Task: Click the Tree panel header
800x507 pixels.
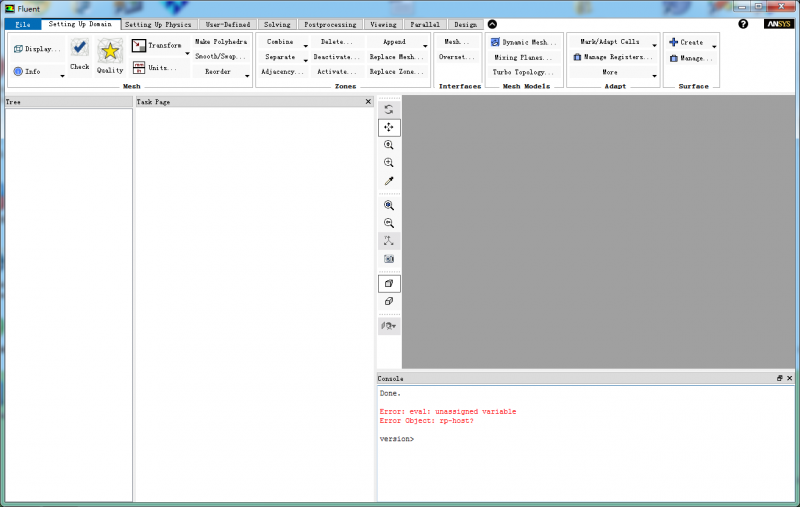Action: click(x=68, y=102)
